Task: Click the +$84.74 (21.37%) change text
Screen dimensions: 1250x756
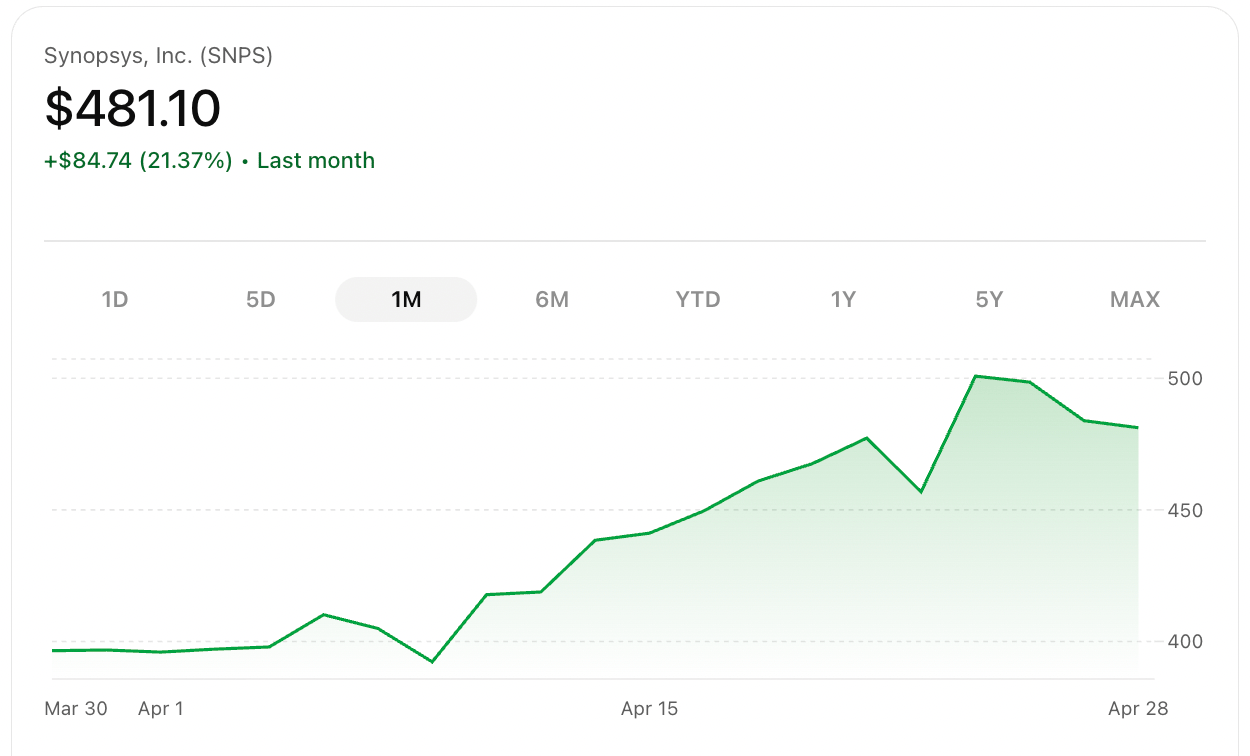Action: point(138,161)
